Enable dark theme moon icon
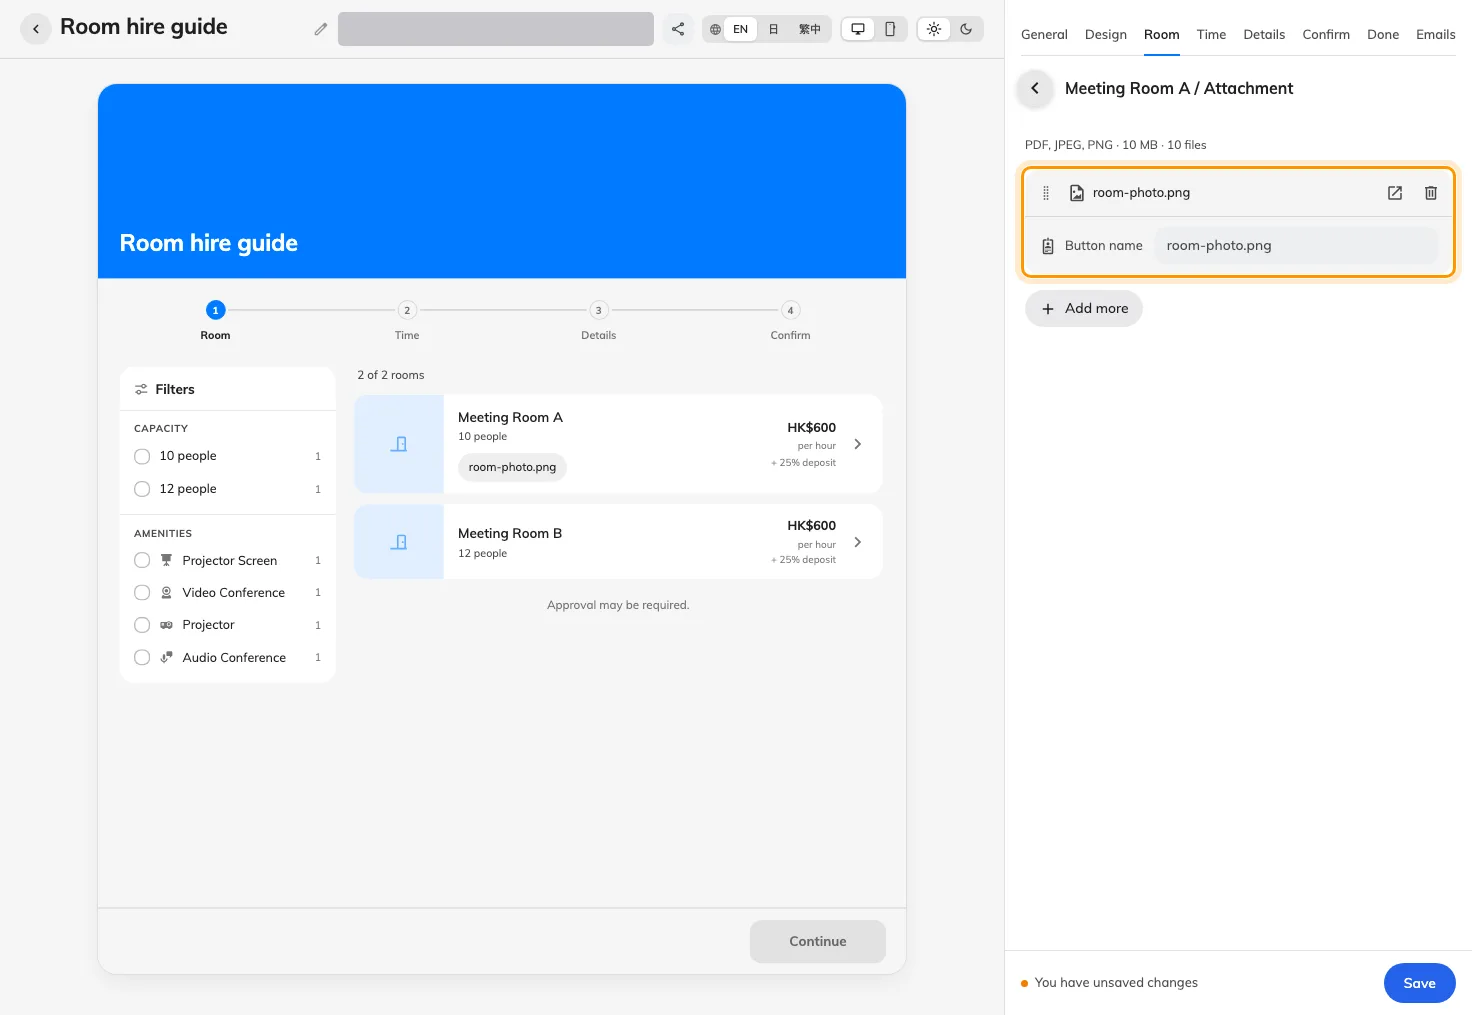The image size is (1472, 1015). 966,29
